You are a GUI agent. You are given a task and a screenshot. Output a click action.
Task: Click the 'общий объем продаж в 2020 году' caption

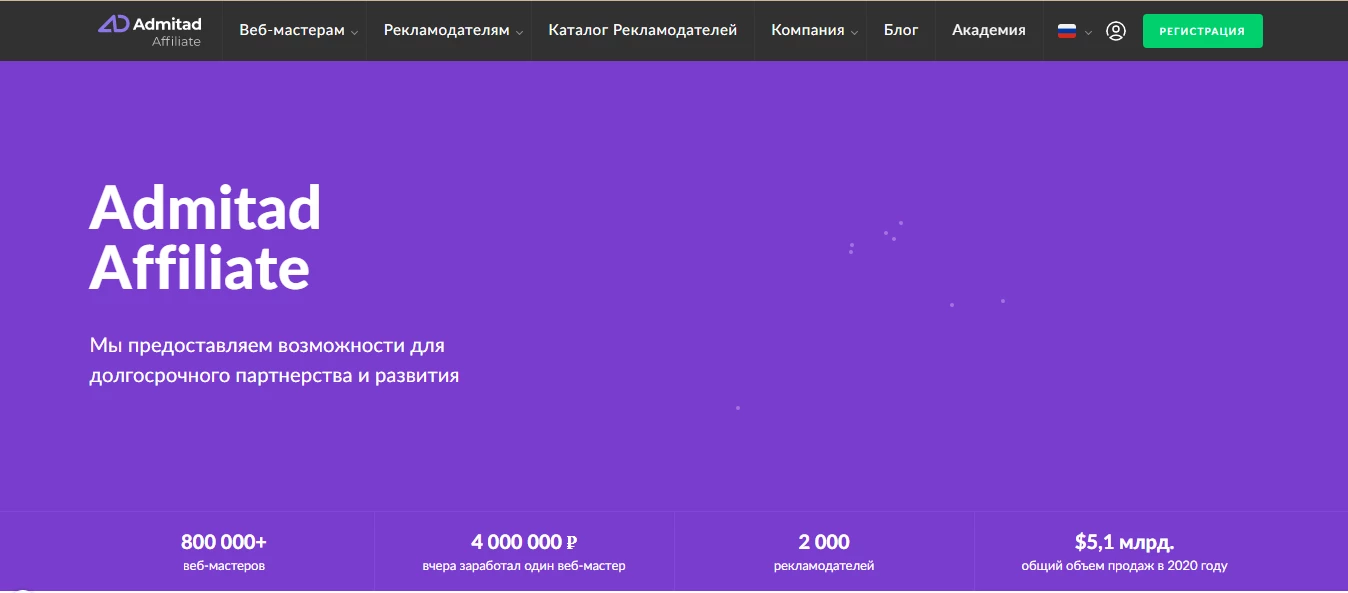[x=1124, y=566]
